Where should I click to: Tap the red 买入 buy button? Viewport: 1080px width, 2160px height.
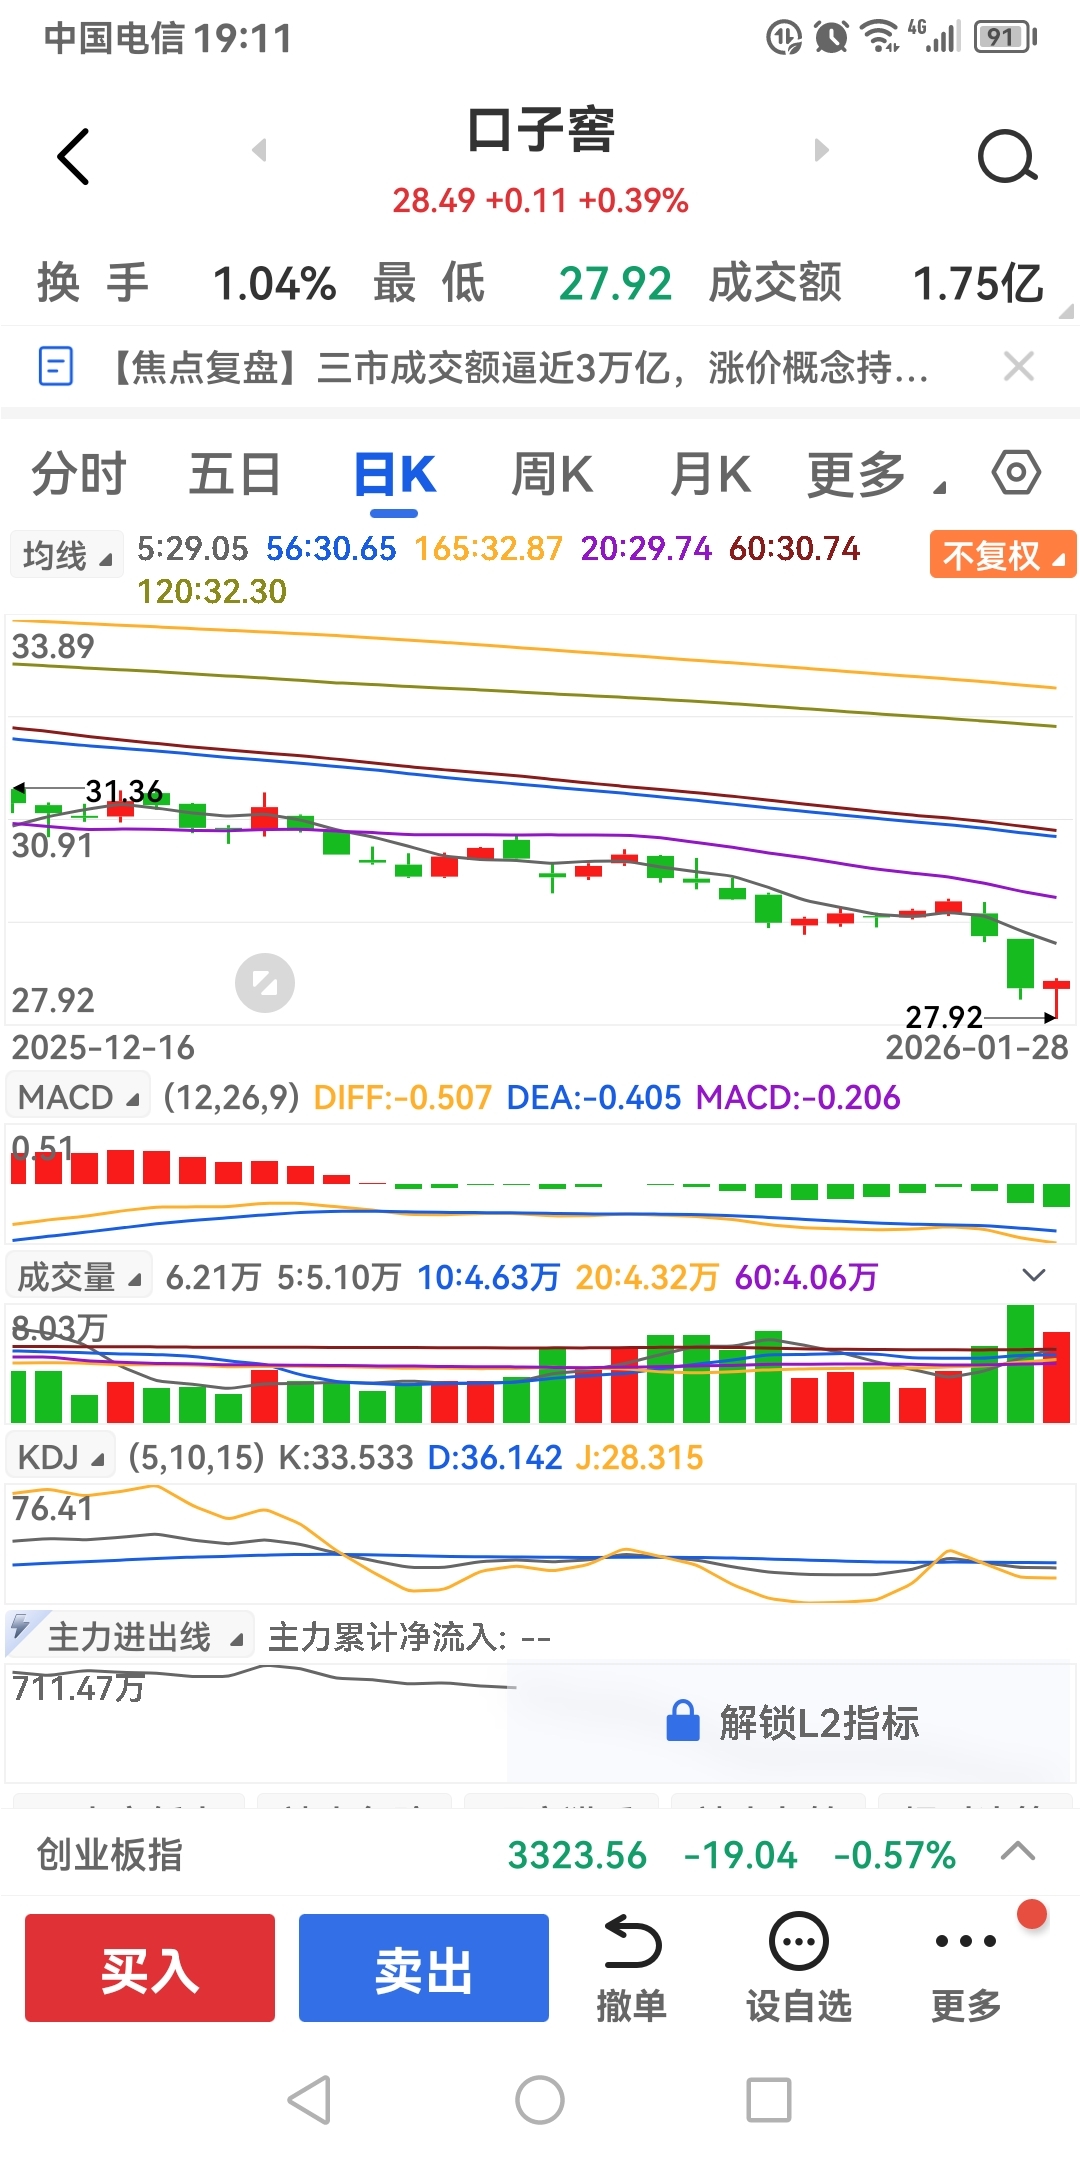[x=150, y=1968]
